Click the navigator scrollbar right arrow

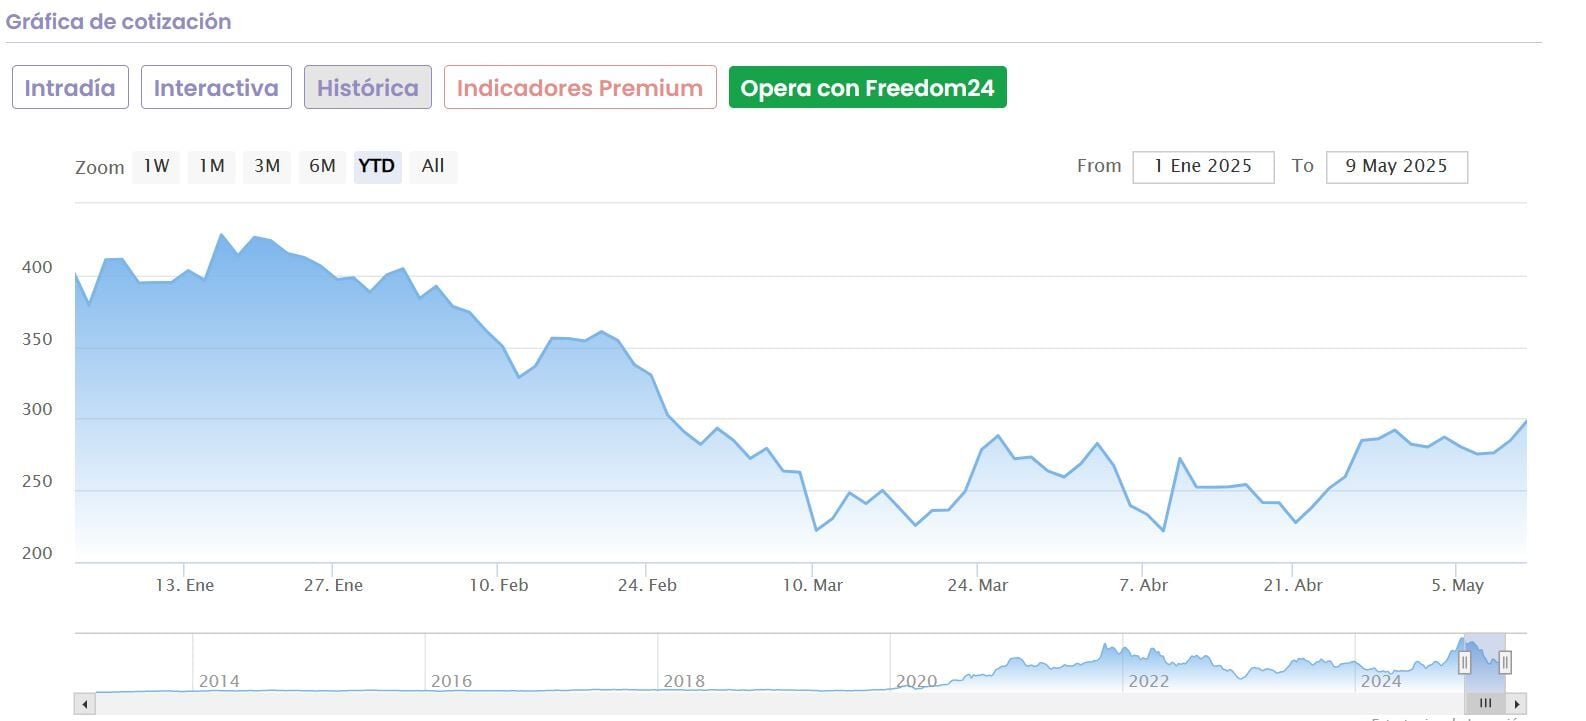point(1517,704)
